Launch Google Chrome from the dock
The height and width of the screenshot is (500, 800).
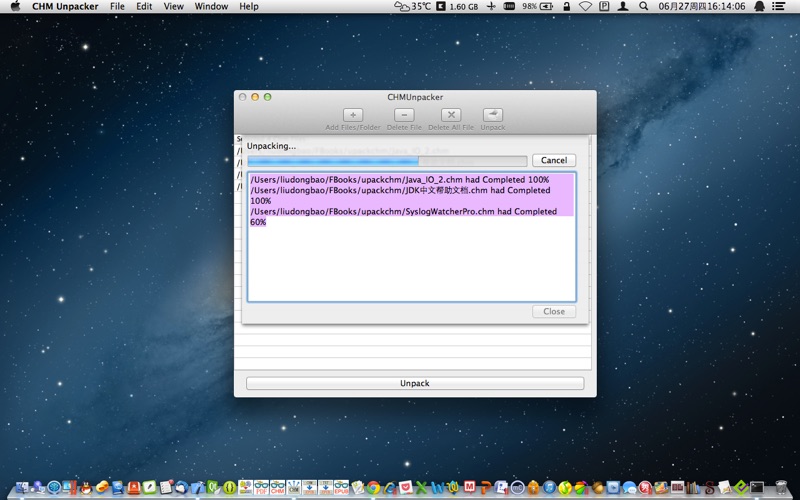point(373,488)
